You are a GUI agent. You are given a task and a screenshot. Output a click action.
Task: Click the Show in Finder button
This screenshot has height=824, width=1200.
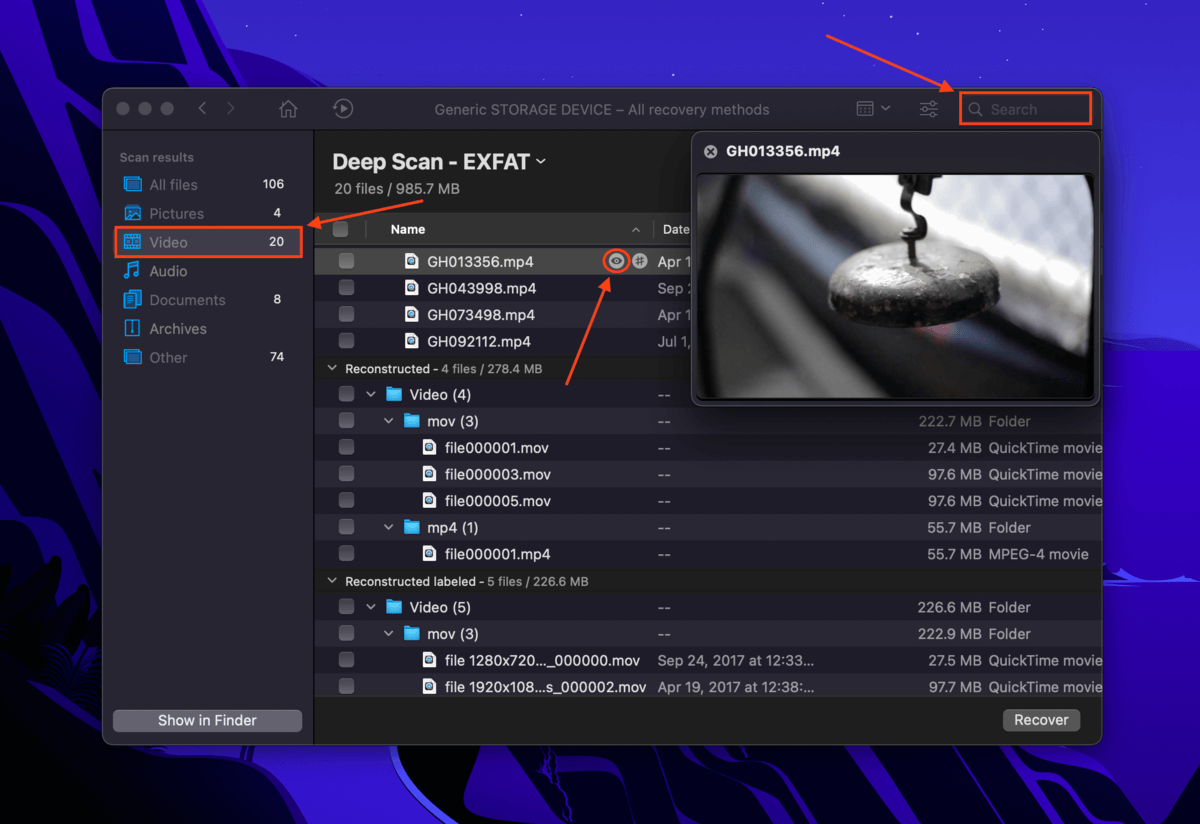pos(207,720)
